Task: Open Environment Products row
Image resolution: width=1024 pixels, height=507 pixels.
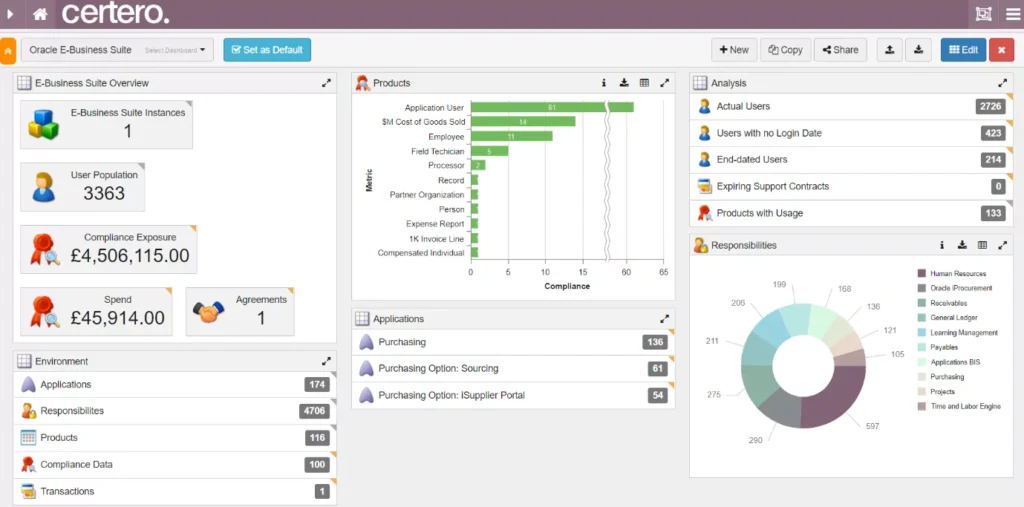Action: click(x=175, y=438)
